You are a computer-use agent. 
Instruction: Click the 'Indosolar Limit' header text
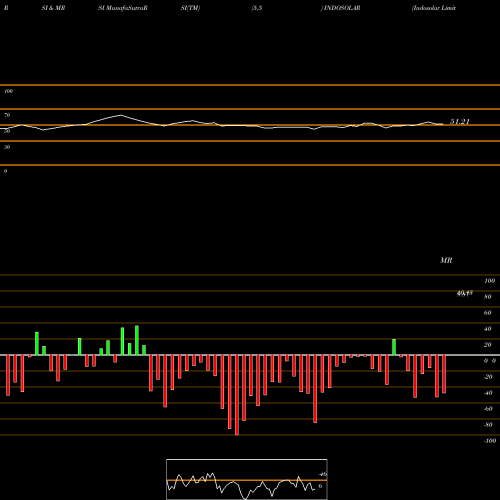pyautogui.click(x=434, y=8)
